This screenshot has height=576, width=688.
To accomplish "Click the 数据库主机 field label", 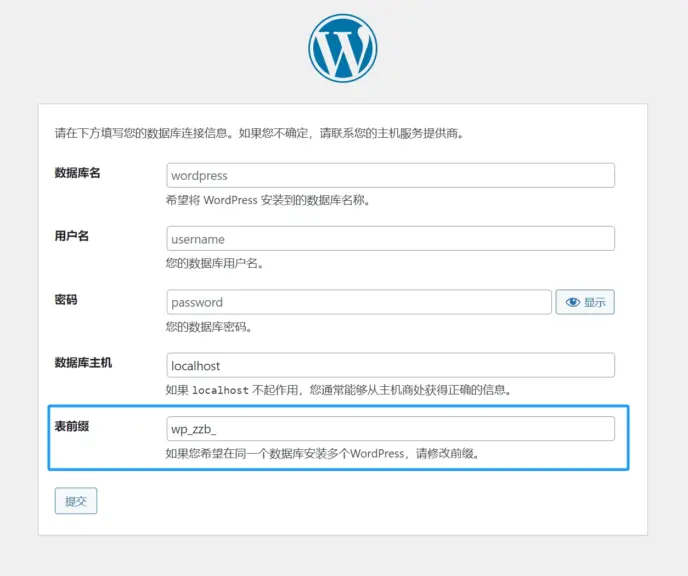I will 83,362.
